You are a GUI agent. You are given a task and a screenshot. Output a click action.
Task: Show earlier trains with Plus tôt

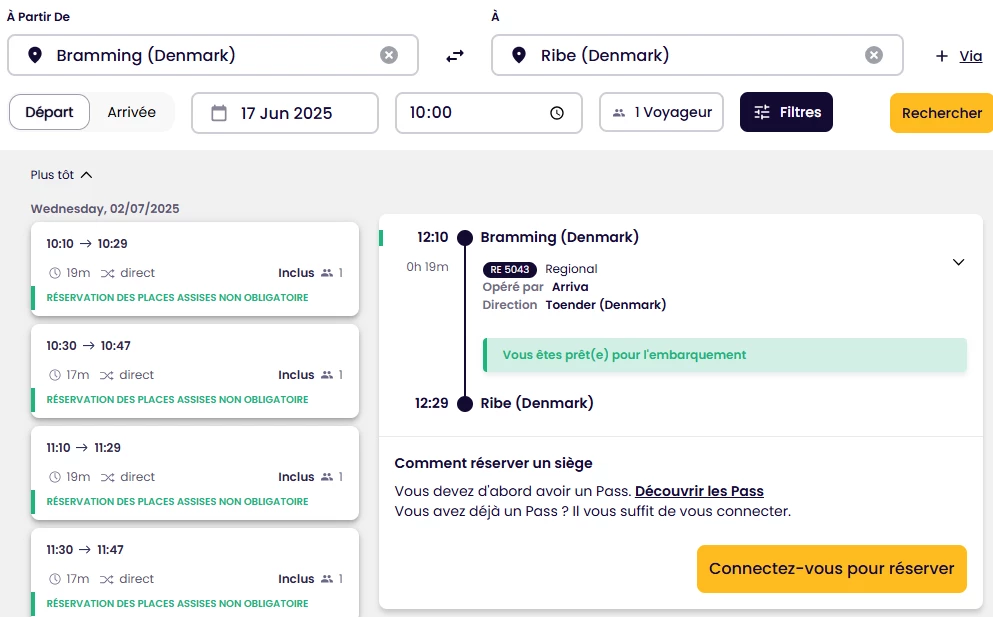pos(61,175)
